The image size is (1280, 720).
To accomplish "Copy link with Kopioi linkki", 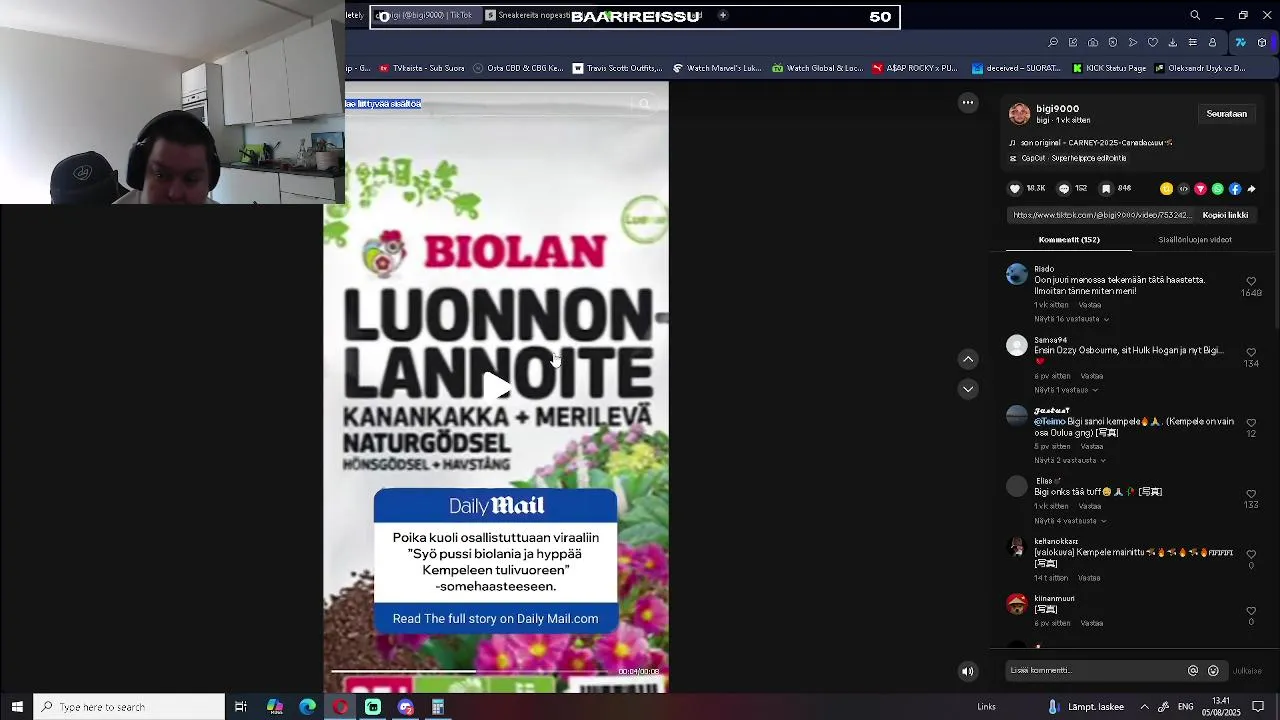I will pyautogui.click(x=1225, y=215).
